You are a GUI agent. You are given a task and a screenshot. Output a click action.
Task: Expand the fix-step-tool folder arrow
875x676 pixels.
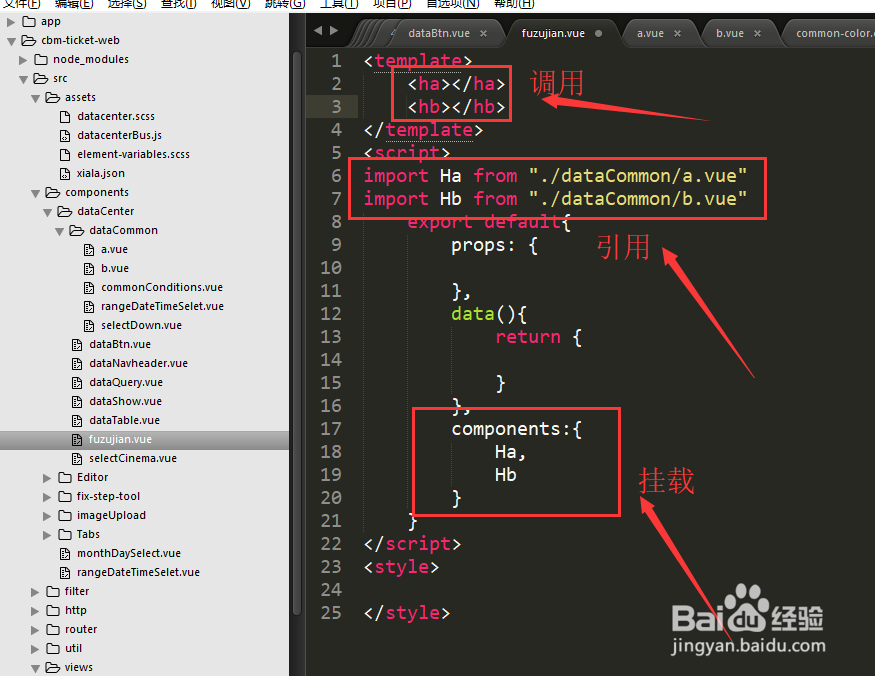47,497
